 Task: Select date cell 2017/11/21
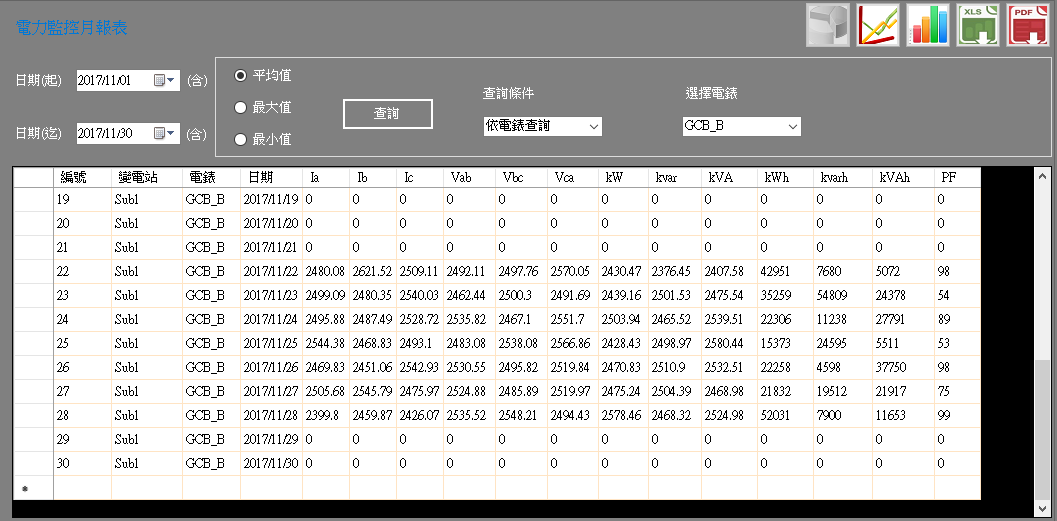(272, 247)
